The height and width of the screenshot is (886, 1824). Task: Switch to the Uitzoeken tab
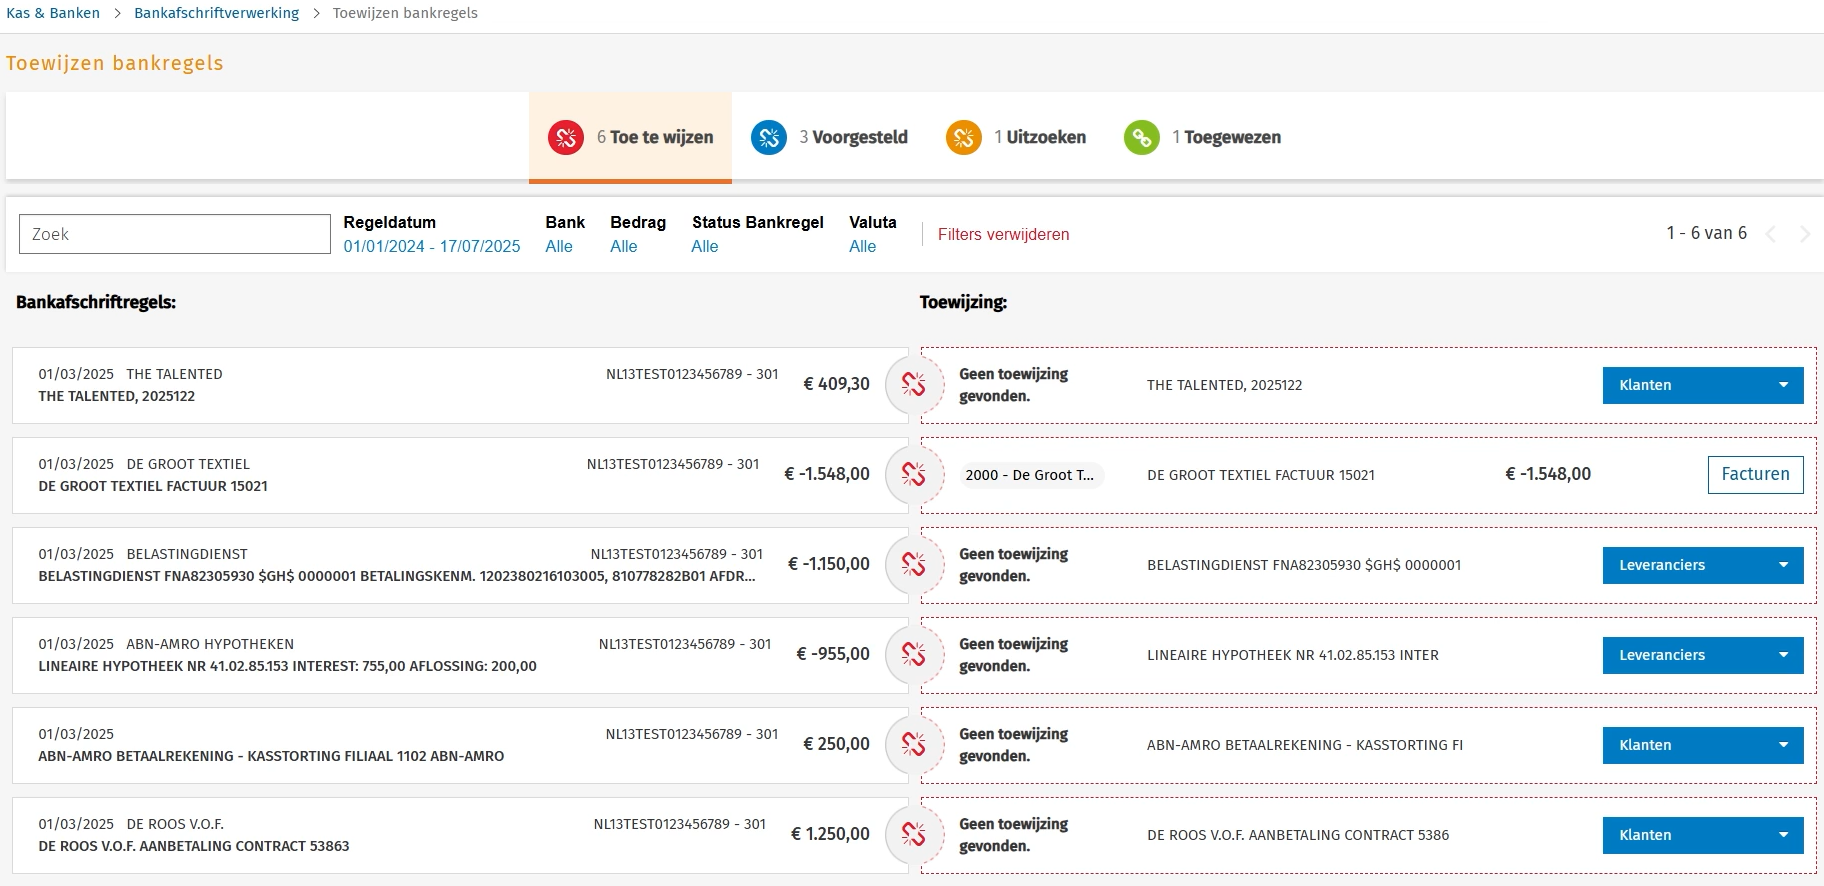[1016, 138]
